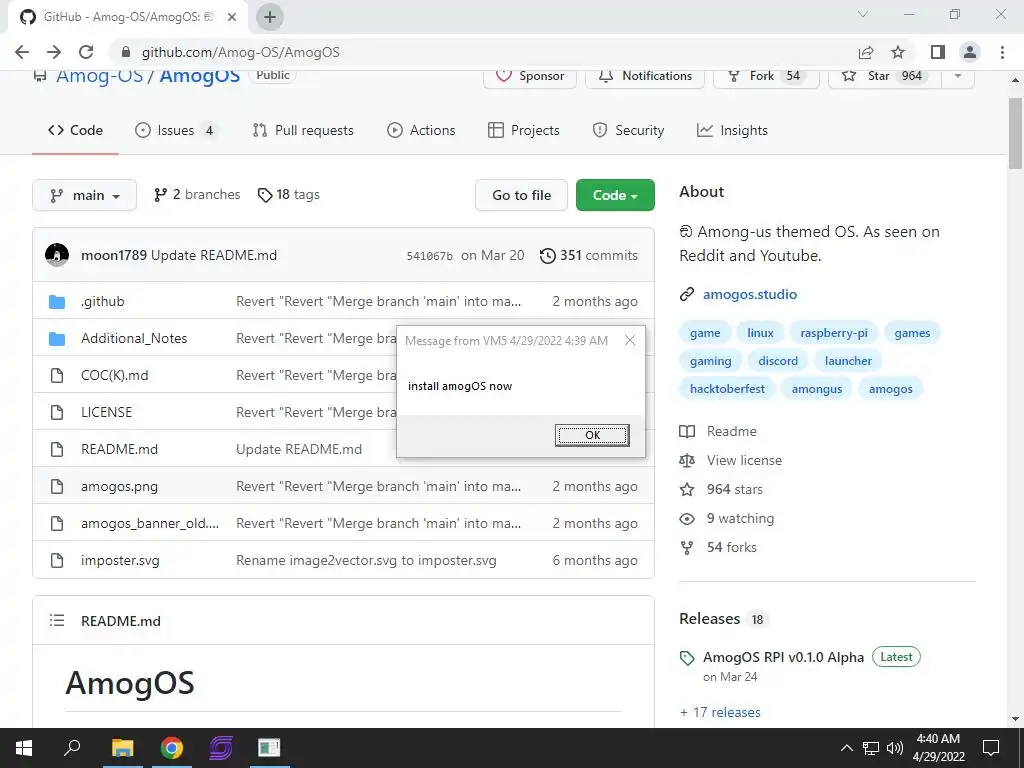This screenshot has height=768, width=1024.
Task: Click the commit history clock icon
Action: [x=547, y=255]
